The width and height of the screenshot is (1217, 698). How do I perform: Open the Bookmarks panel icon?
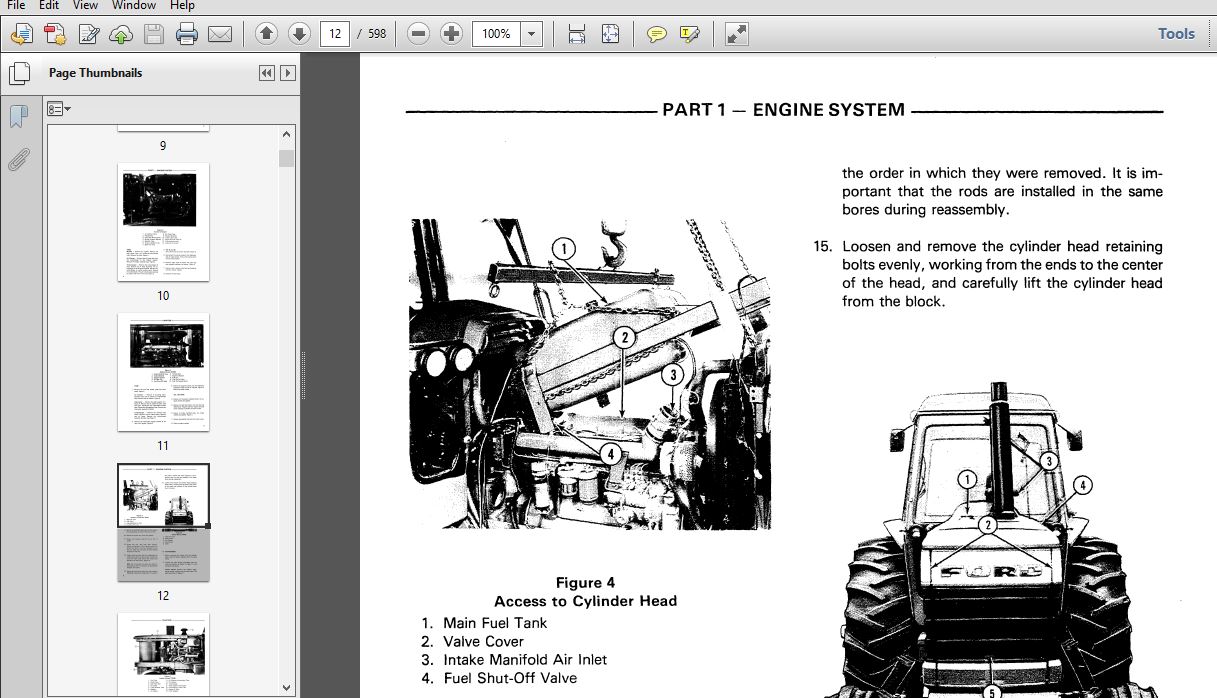18,116
